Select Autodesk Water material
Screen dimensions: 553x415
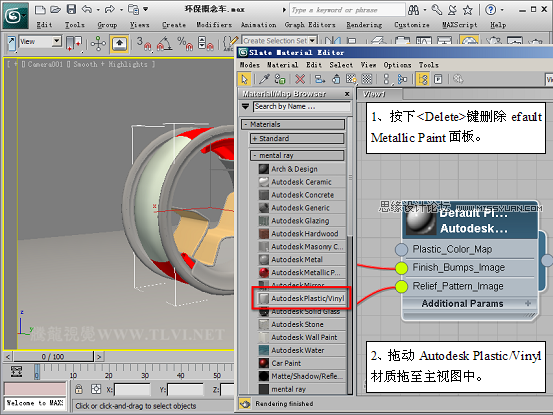coord(302,350)
